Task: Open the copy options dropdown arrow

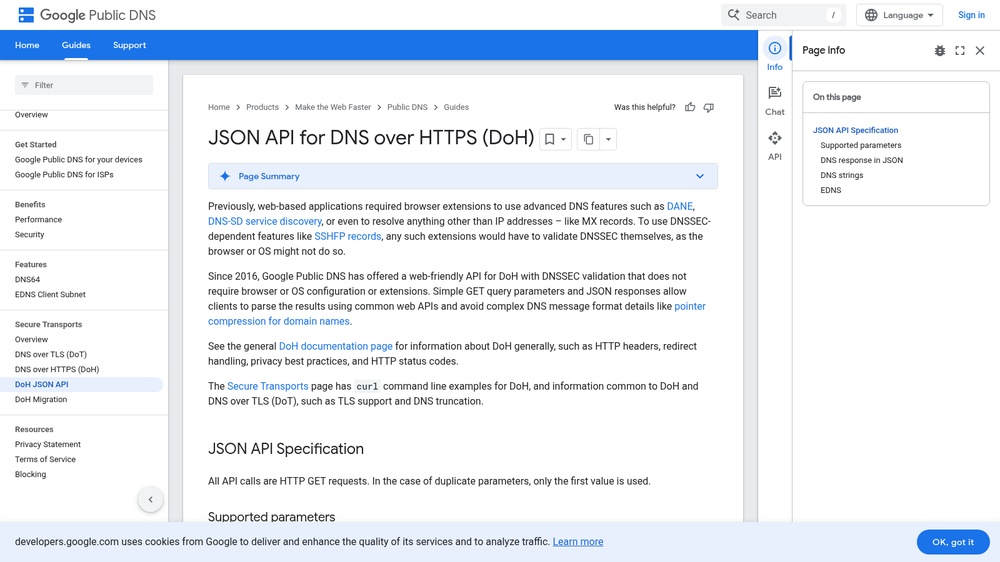Action: (x=608, y=139)
